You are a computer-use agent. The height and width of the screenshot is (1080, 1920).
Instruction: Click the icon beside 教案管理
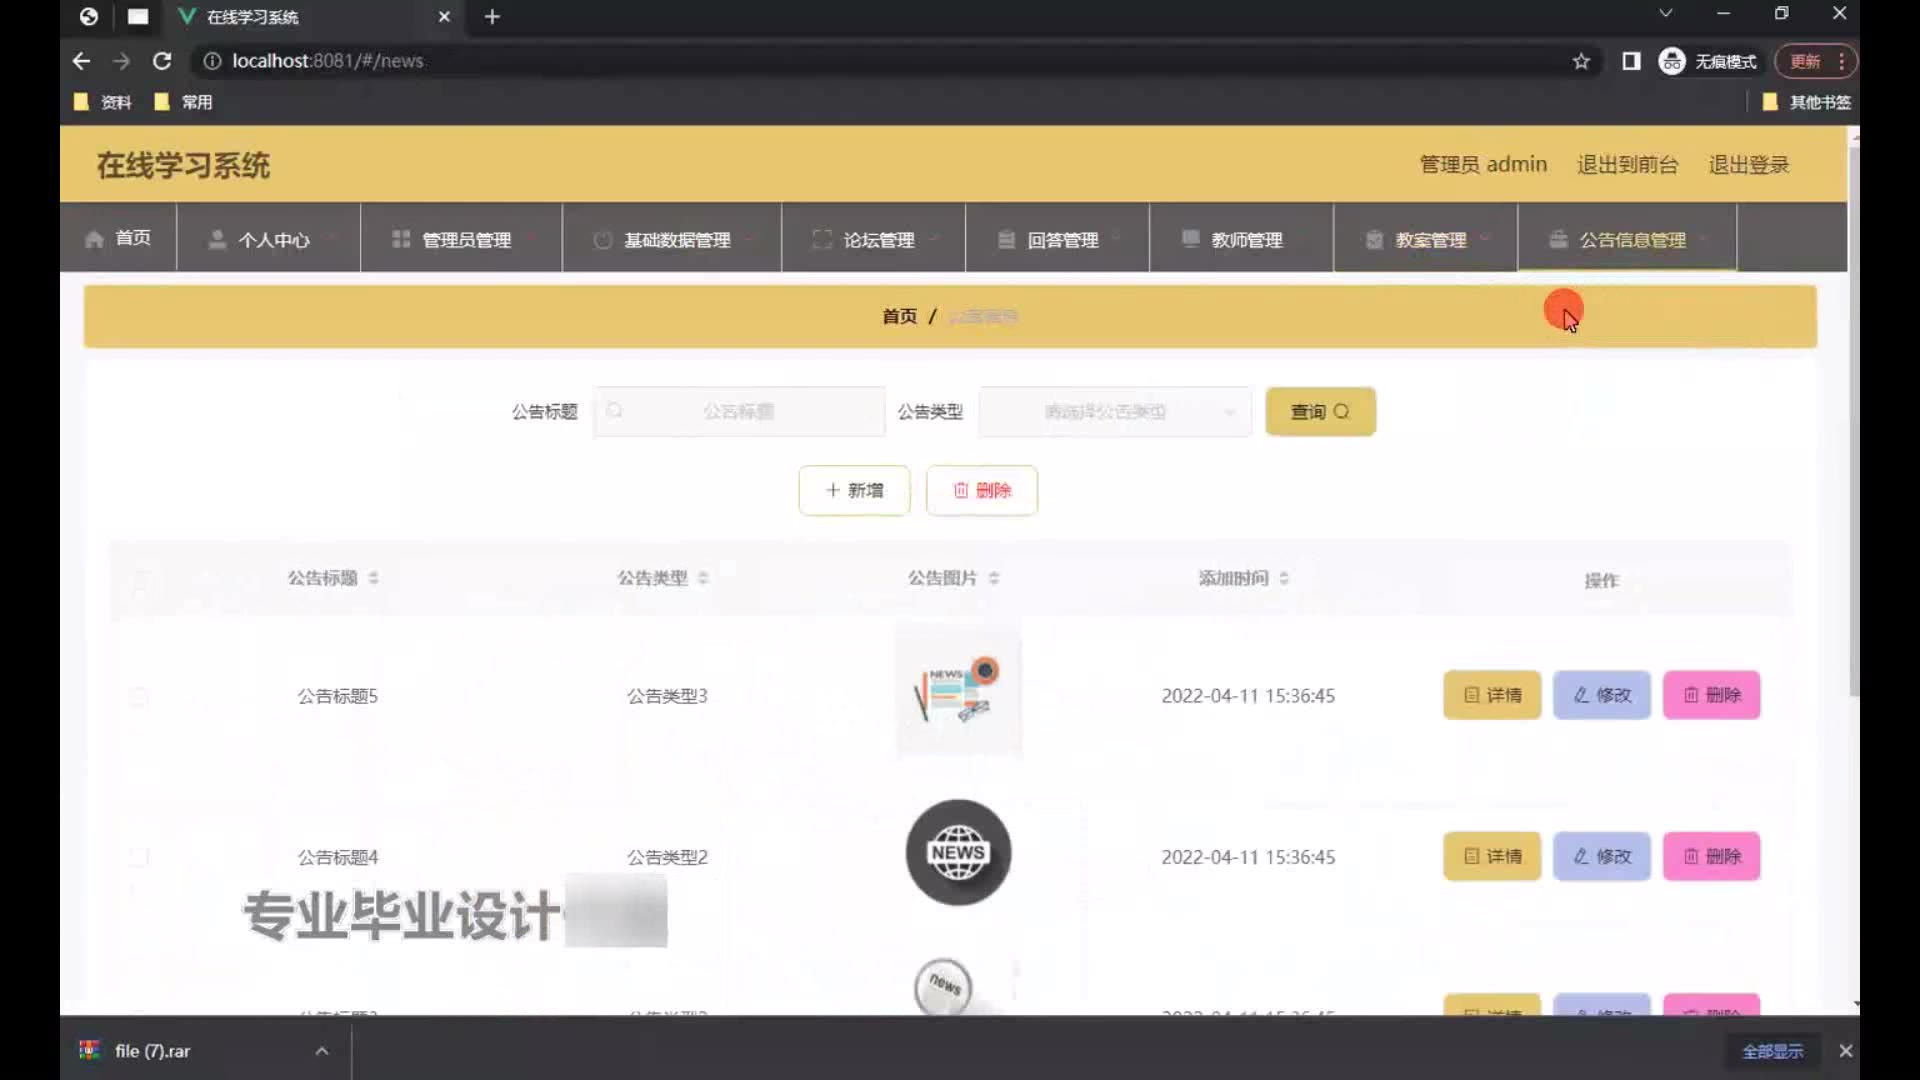[1375, 239]
